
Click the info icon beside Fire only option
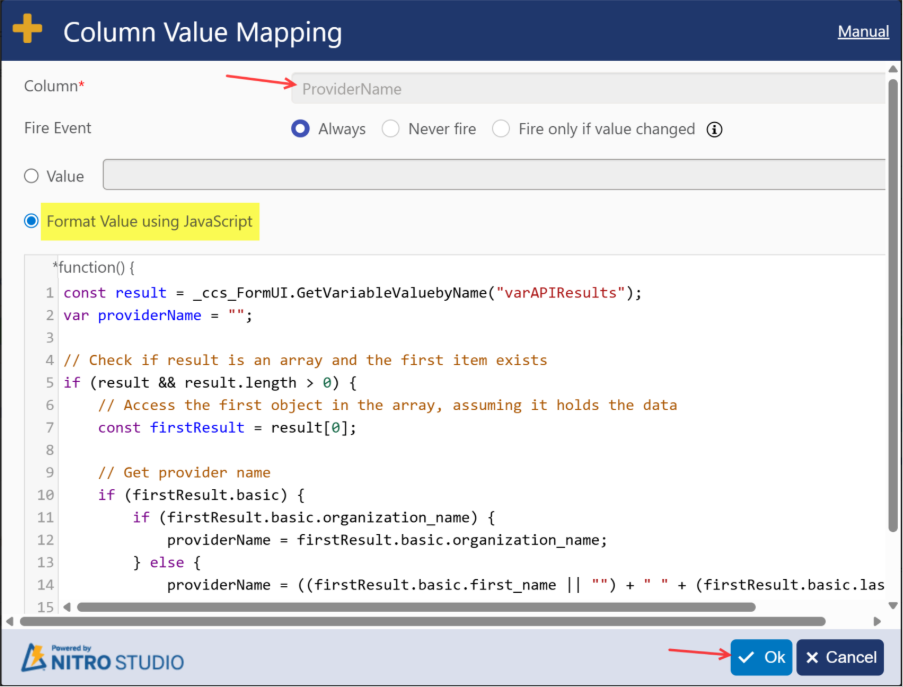point(715,129)
